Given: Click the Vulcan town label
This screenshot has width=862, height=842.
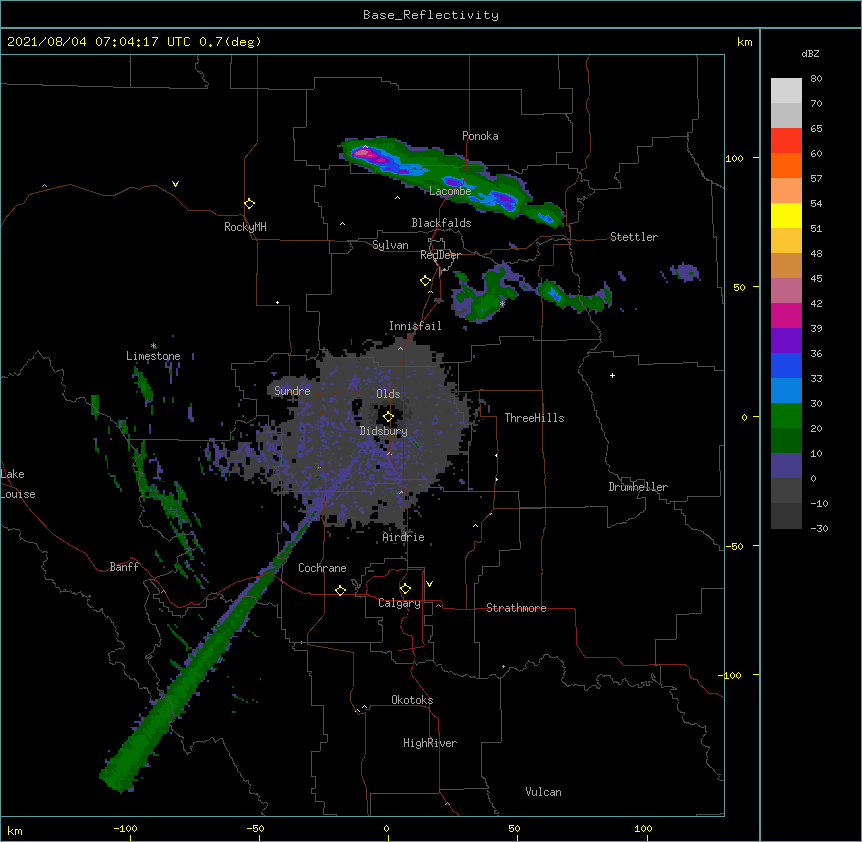Looking at the screenshot, I should pos(543,792).
